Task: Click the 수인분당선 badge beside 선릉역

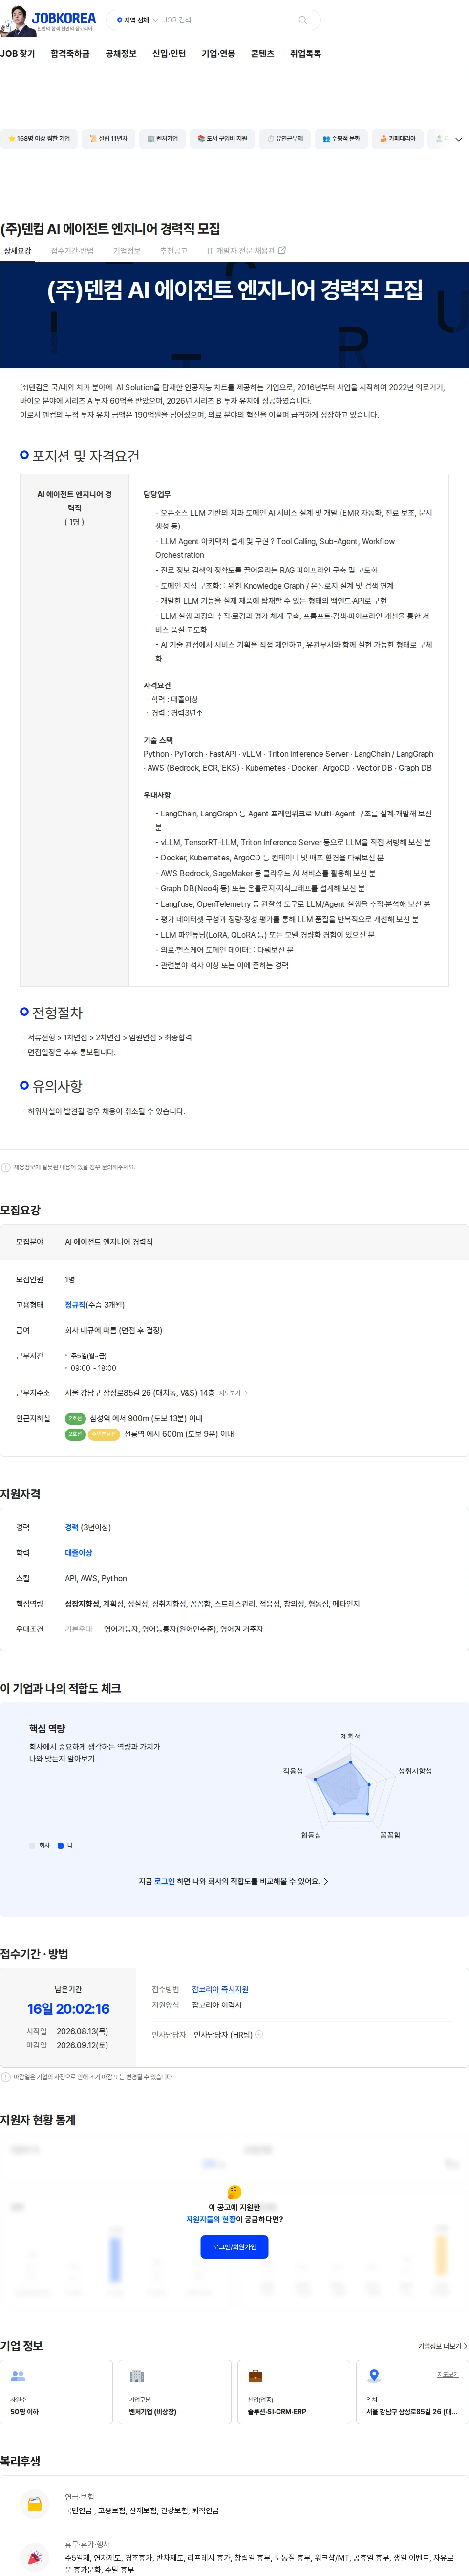Action: point(104,1434)
